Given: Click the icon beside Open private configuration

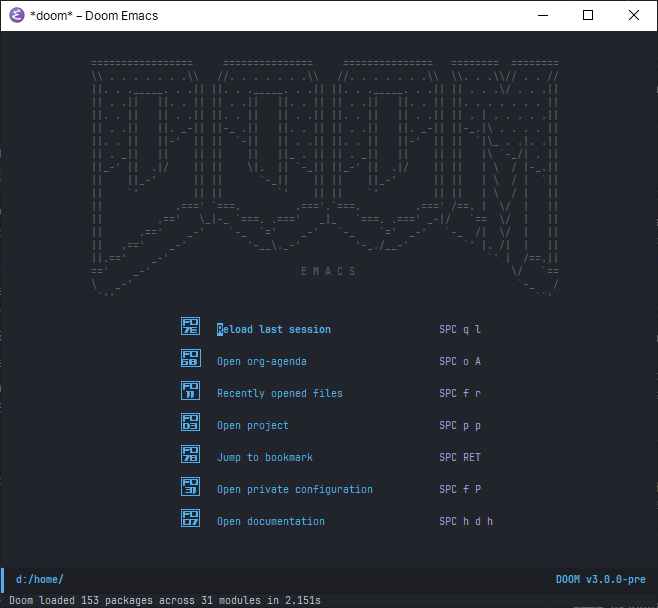Looking at the screenshot, I should 191,486.
